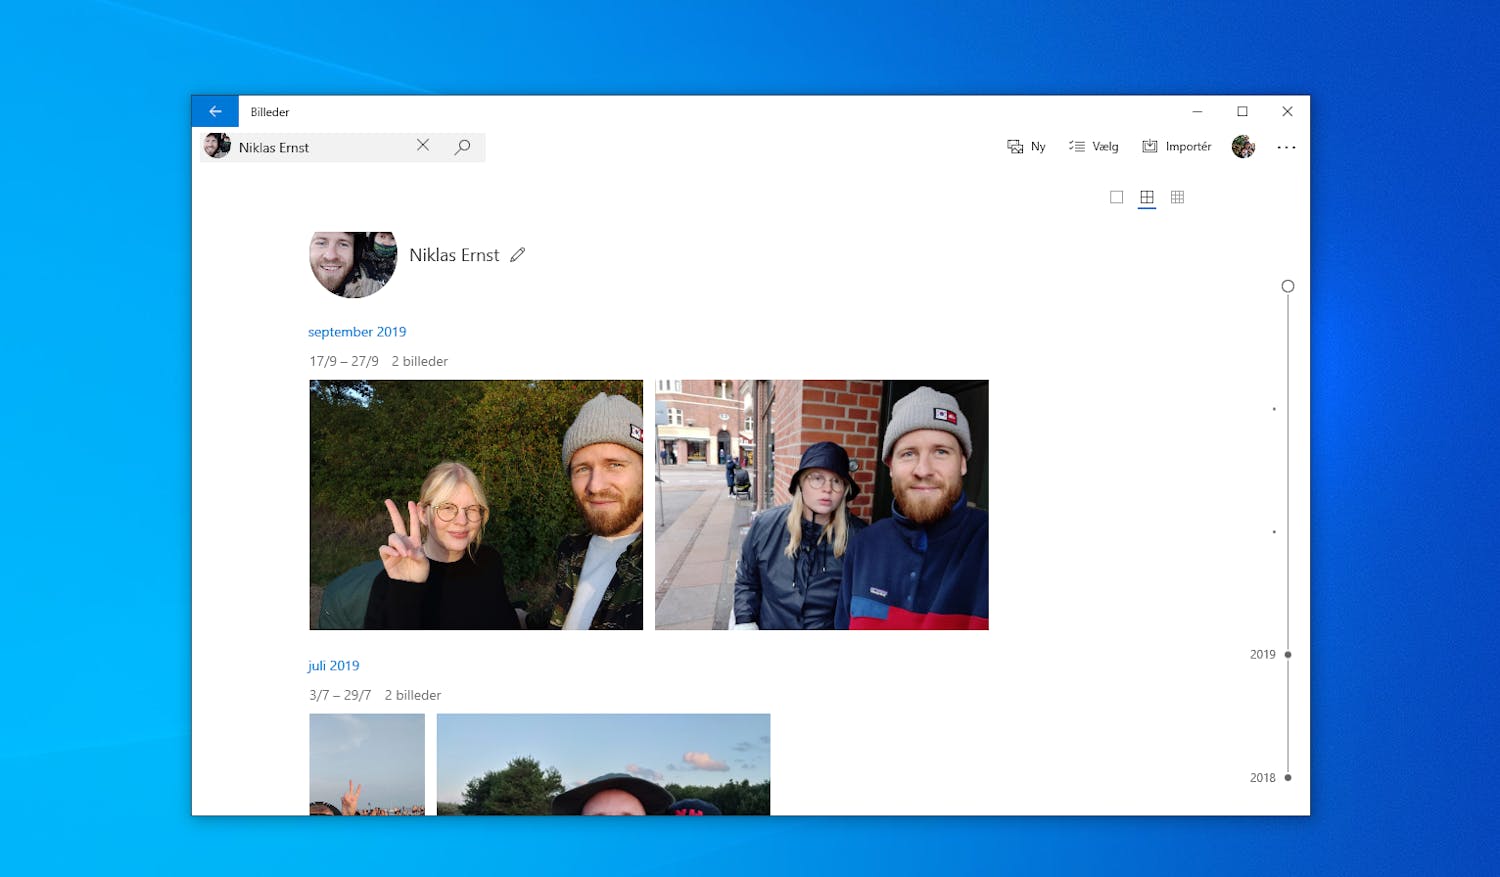Run the search with the magnifier icon

[461, 146]
